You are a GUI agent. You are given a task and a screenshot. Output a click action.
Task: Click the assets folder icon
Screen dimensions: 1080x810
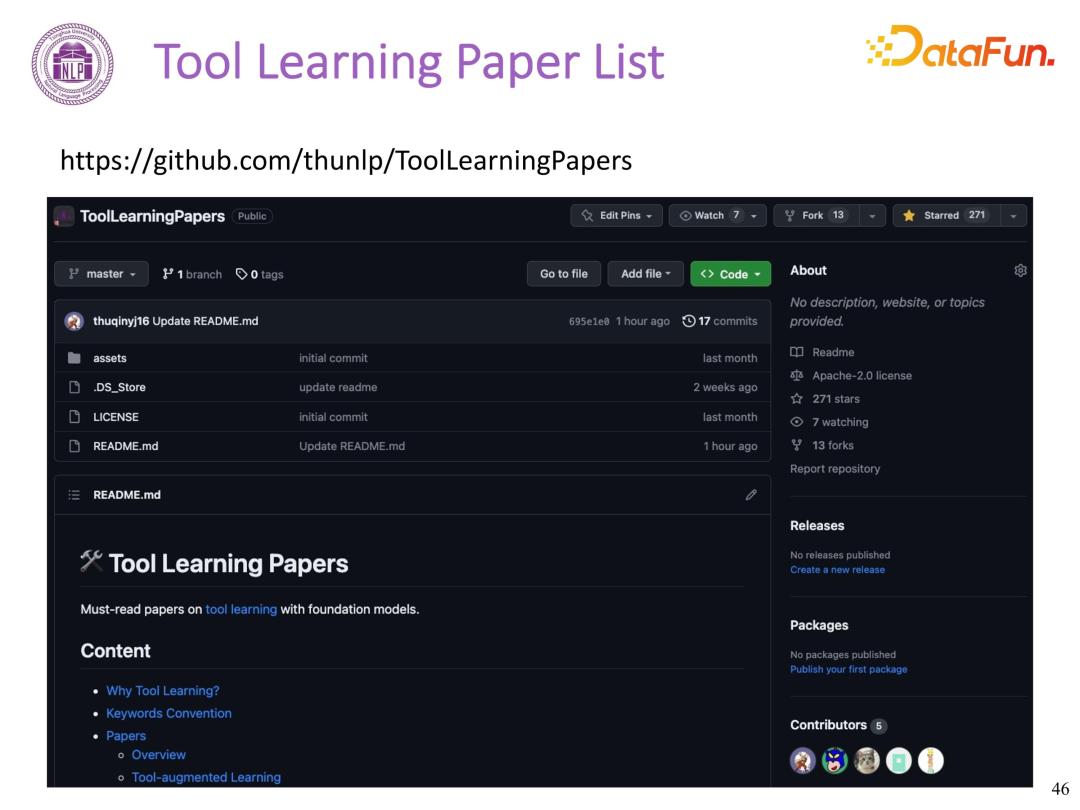point(74,358)
